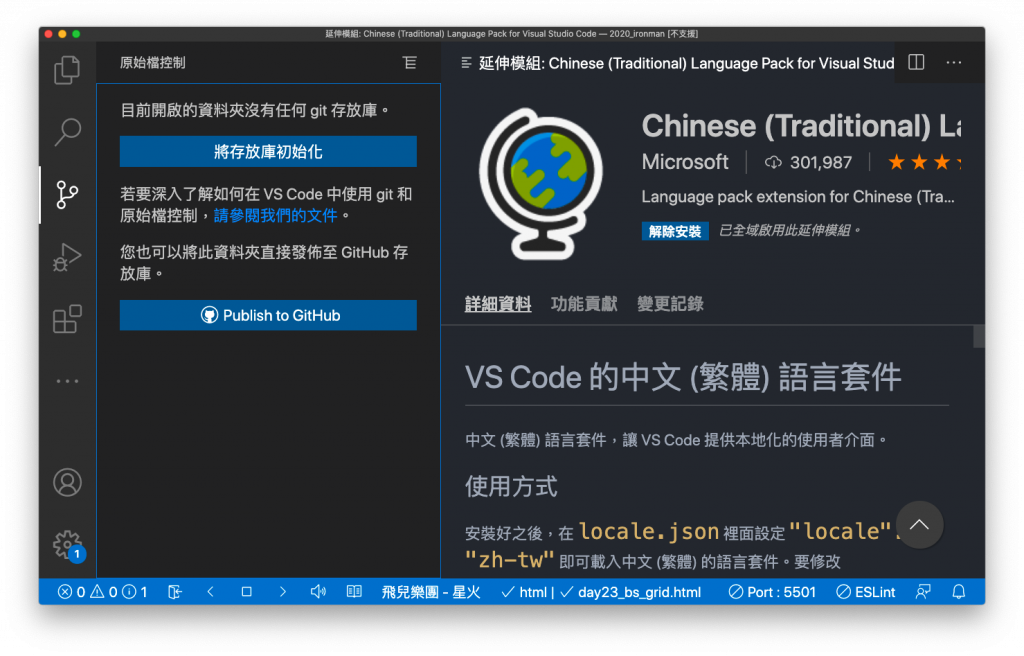Click the globe extension logo image

click(541, 185)
